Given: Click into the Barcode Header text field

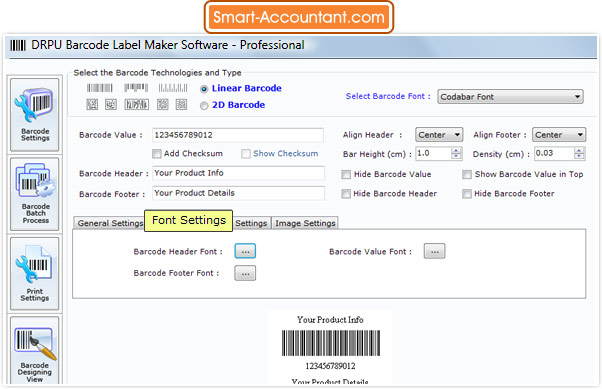Looking at the screenshot, I should [x=238, y=173].
